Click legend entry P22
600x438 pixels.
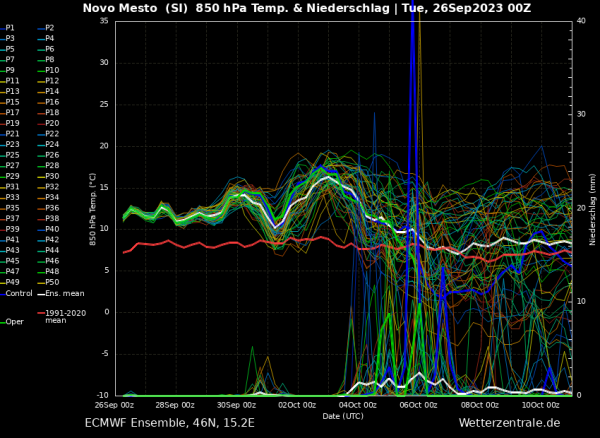48,134
